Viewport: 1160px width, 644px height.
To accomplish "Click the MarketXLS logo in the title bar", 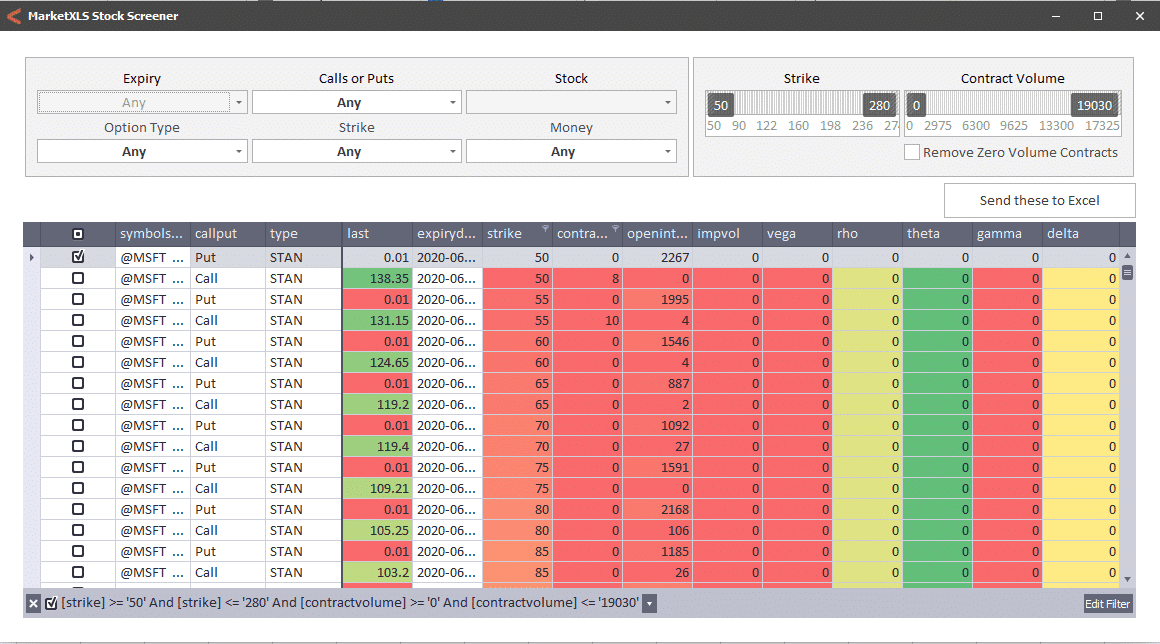I will point(14,16).
